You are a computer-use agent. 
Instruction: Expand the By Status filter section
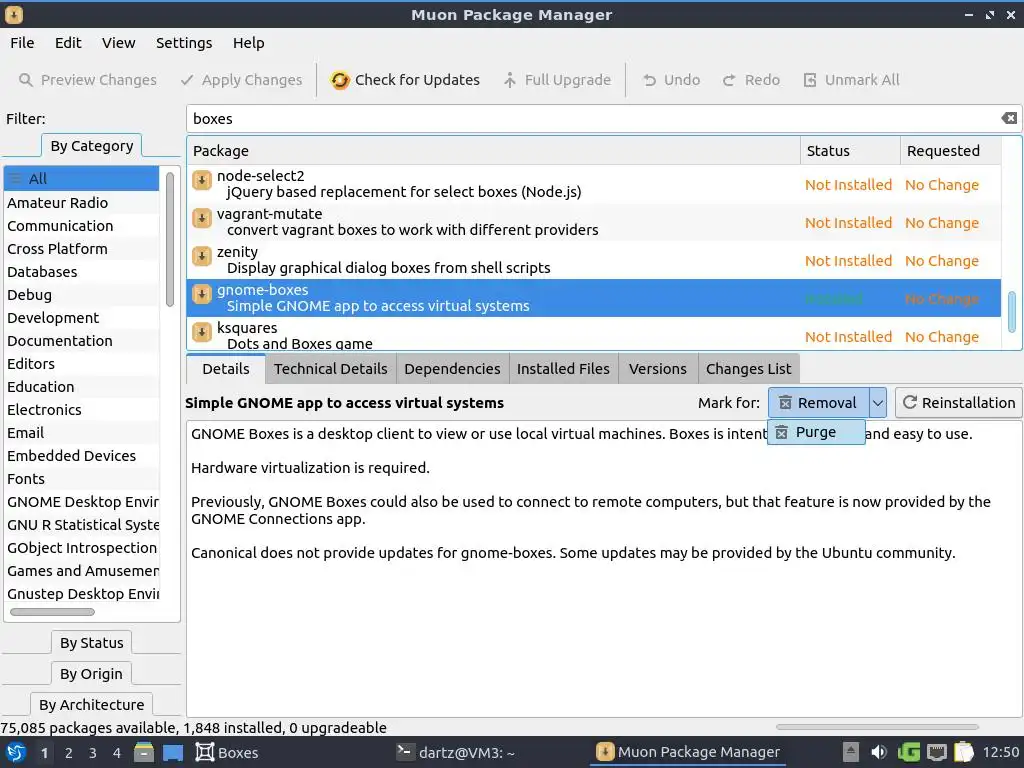click(x=91, y=643)
